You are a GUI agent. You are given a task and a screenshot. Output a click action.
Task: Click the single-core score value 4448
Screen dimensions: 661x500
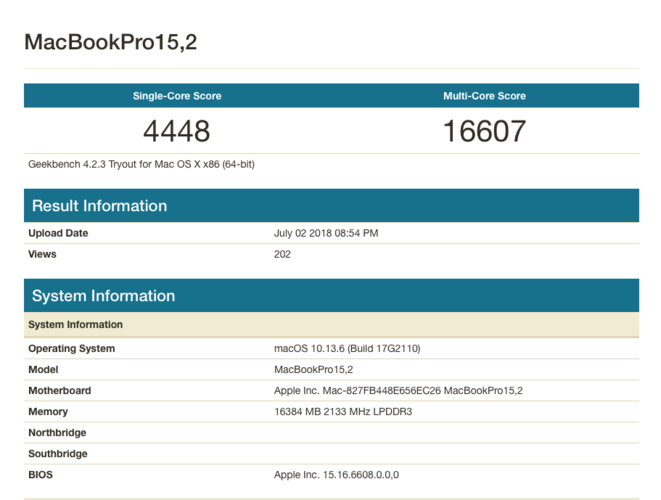177,131
